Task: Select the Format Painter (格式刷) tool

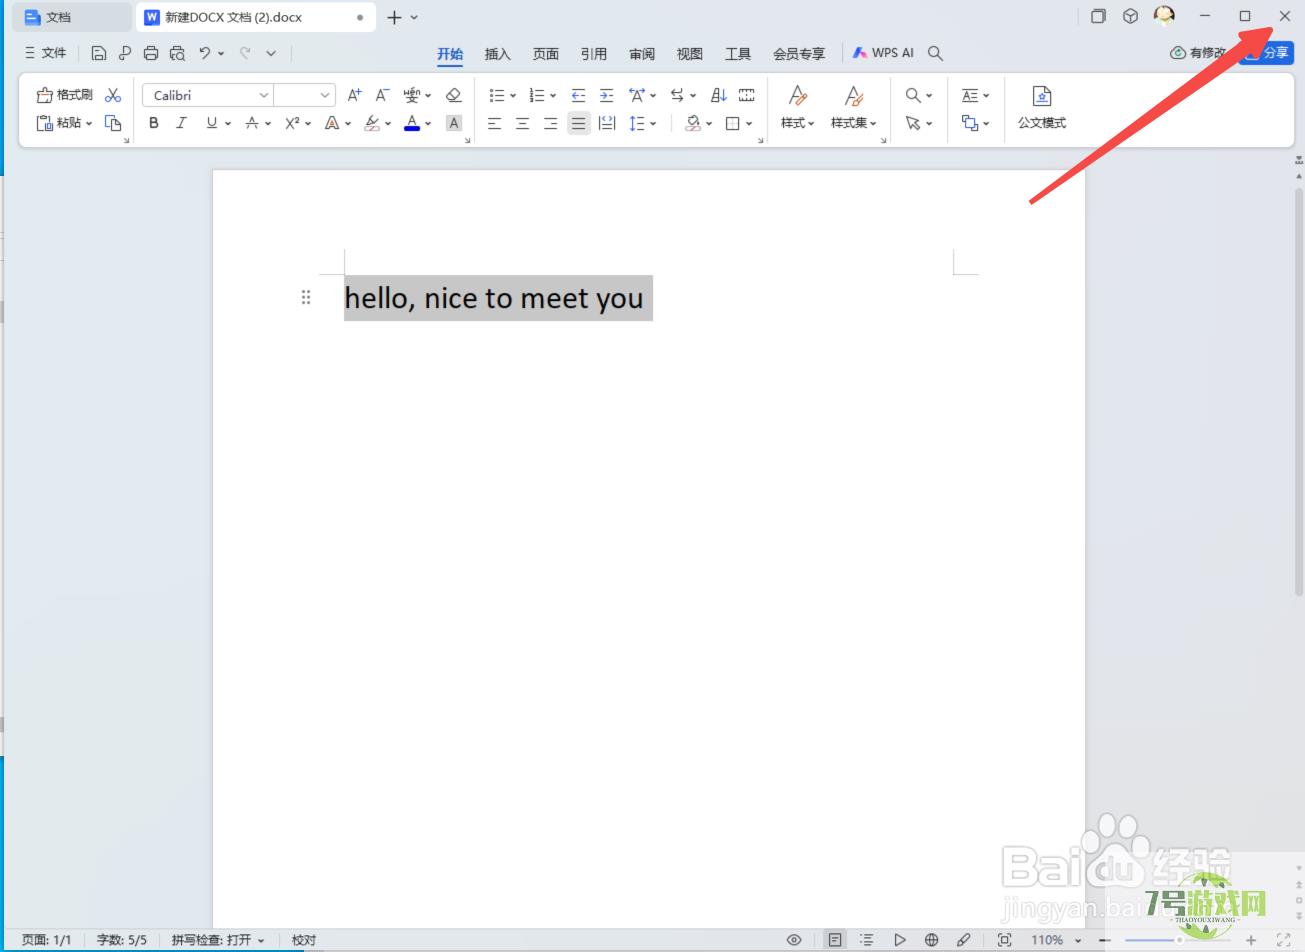Action: (65, 95)
